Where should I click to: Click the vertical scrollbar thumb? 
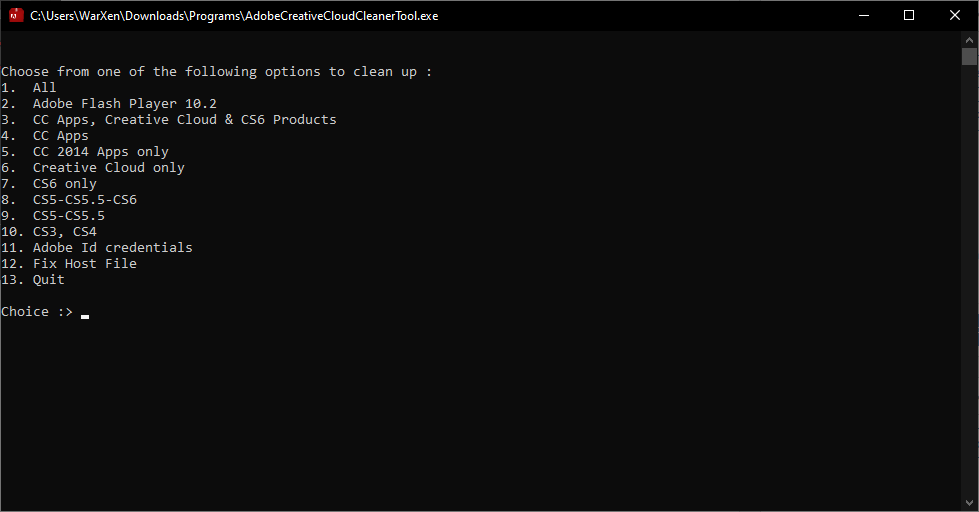[969, 56]
